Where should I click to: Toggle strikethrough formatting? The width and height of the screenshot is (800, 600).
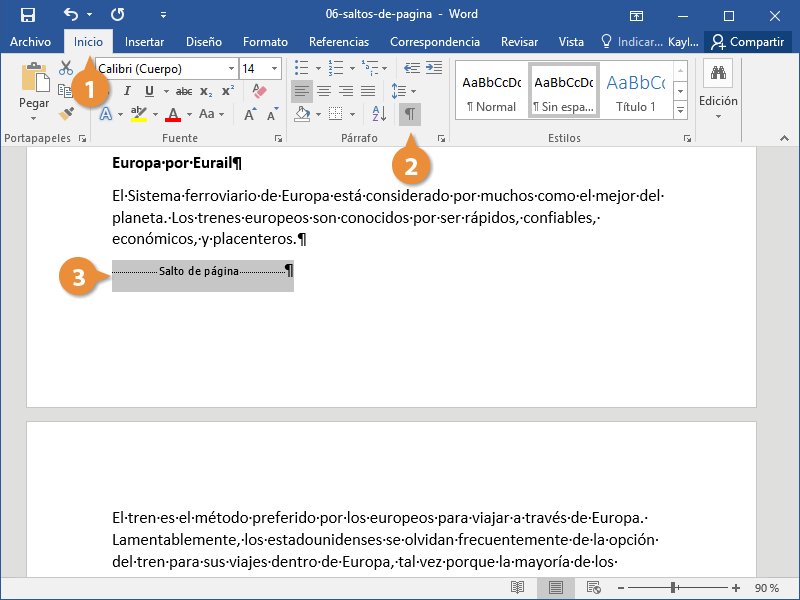coord(184,91)
